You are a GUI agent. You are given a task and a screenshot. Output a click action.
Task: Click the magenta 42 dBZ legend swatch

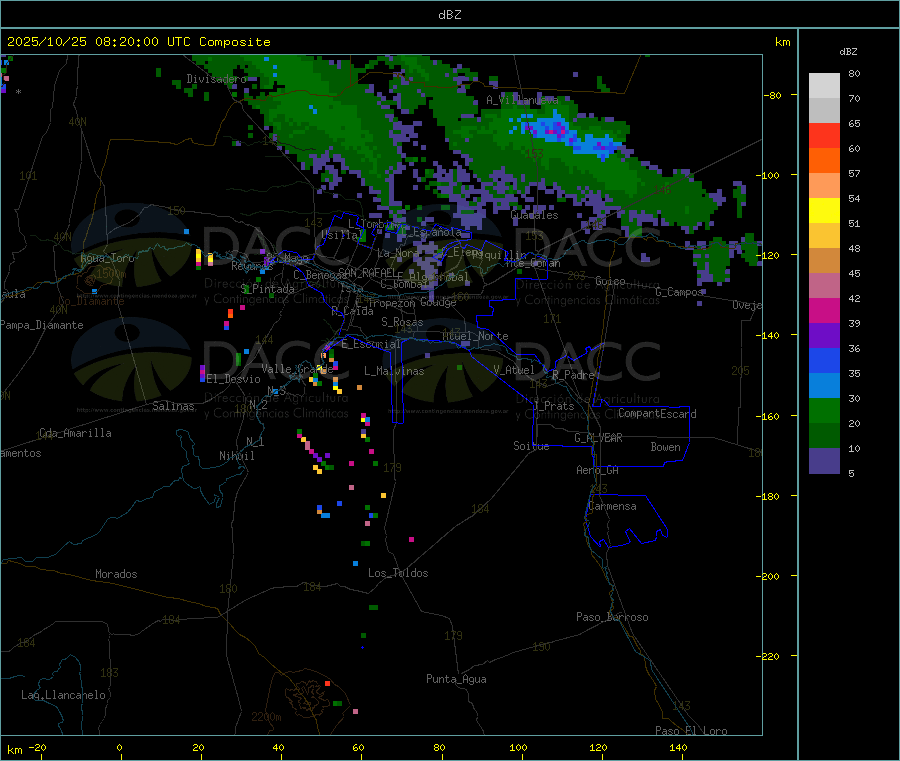tap(824, 310)
